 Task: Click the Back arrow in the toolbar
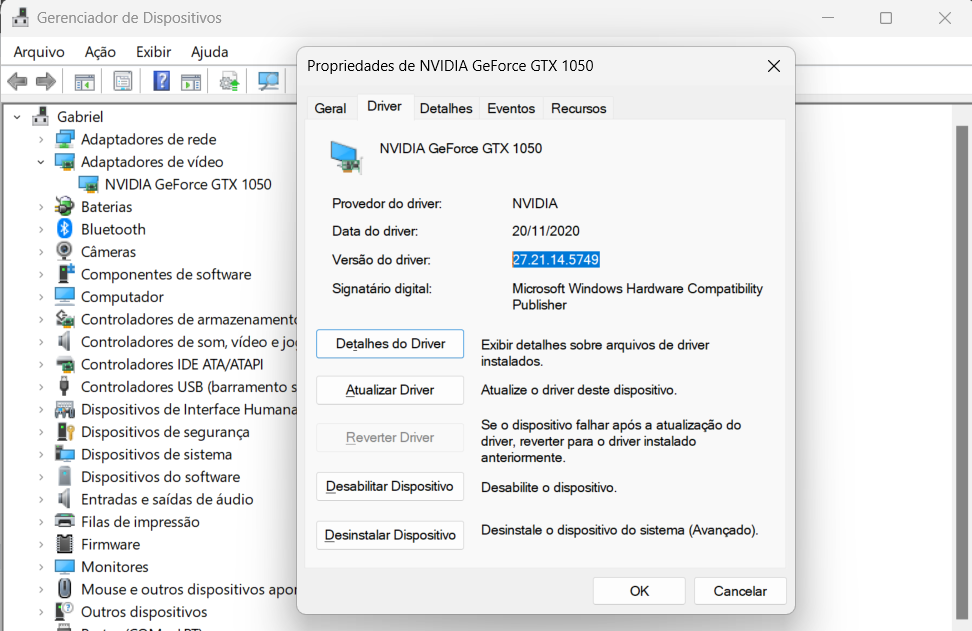click(17, 81)
